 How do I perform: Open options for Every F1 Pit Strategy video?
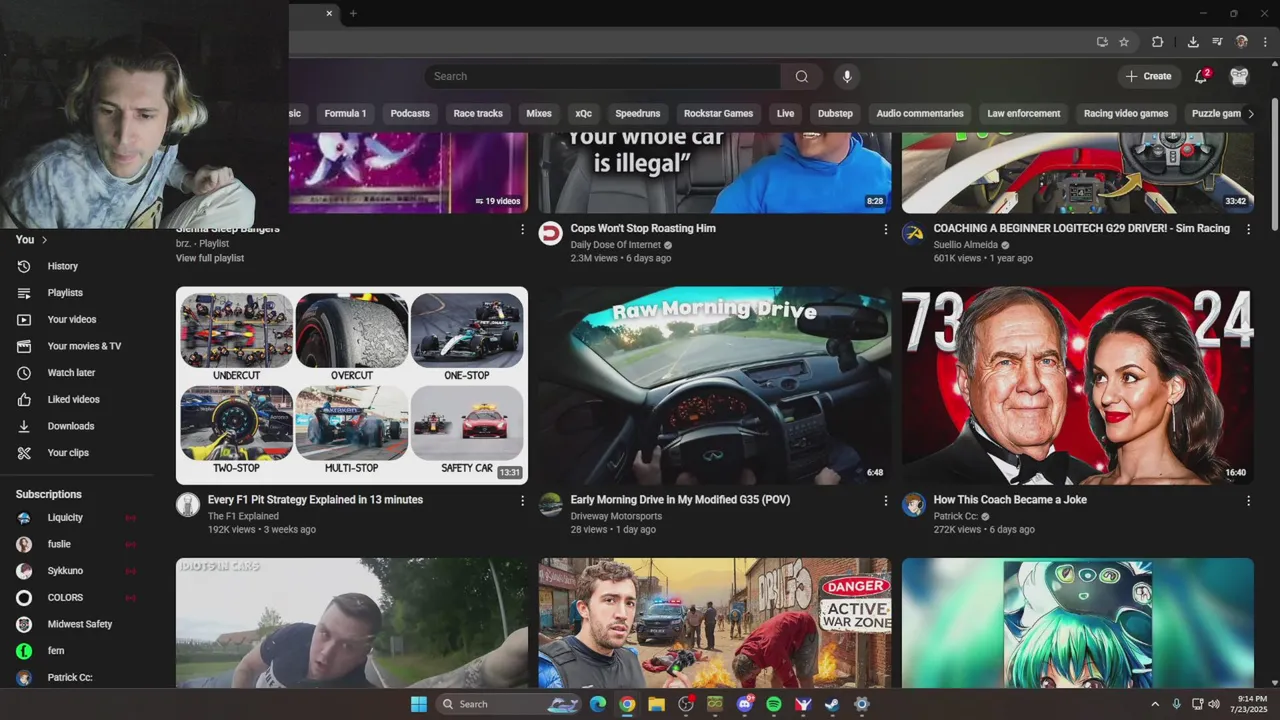click(x=522, y=500)
